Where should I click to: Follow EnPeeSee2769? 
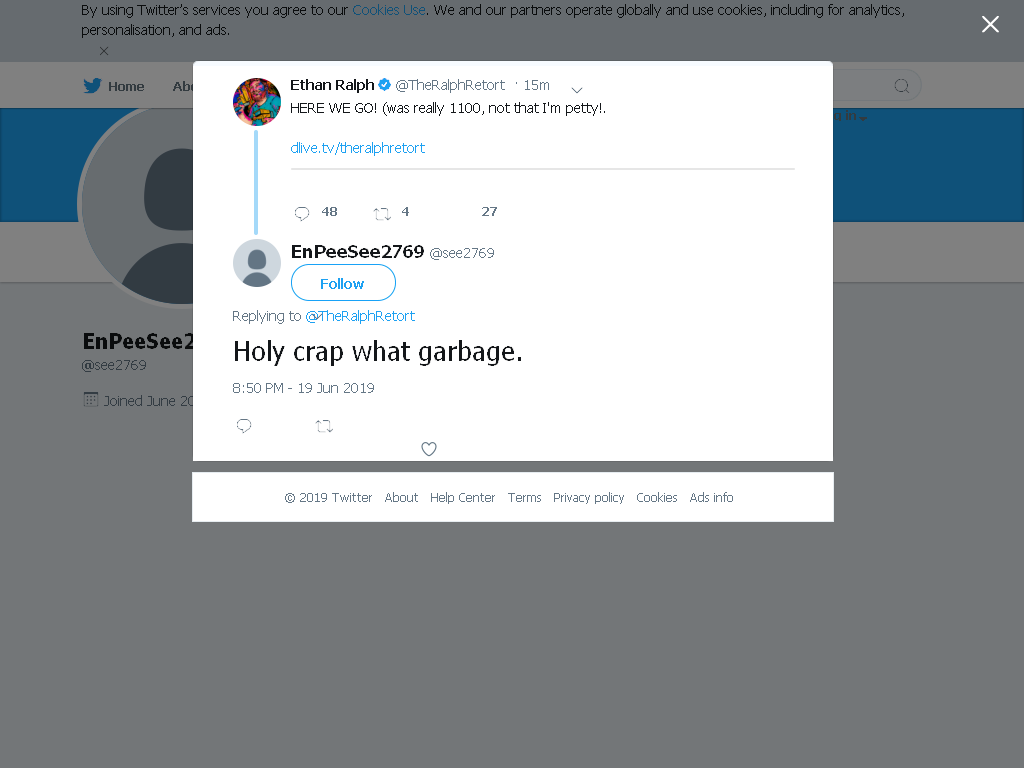click(343, 283)
